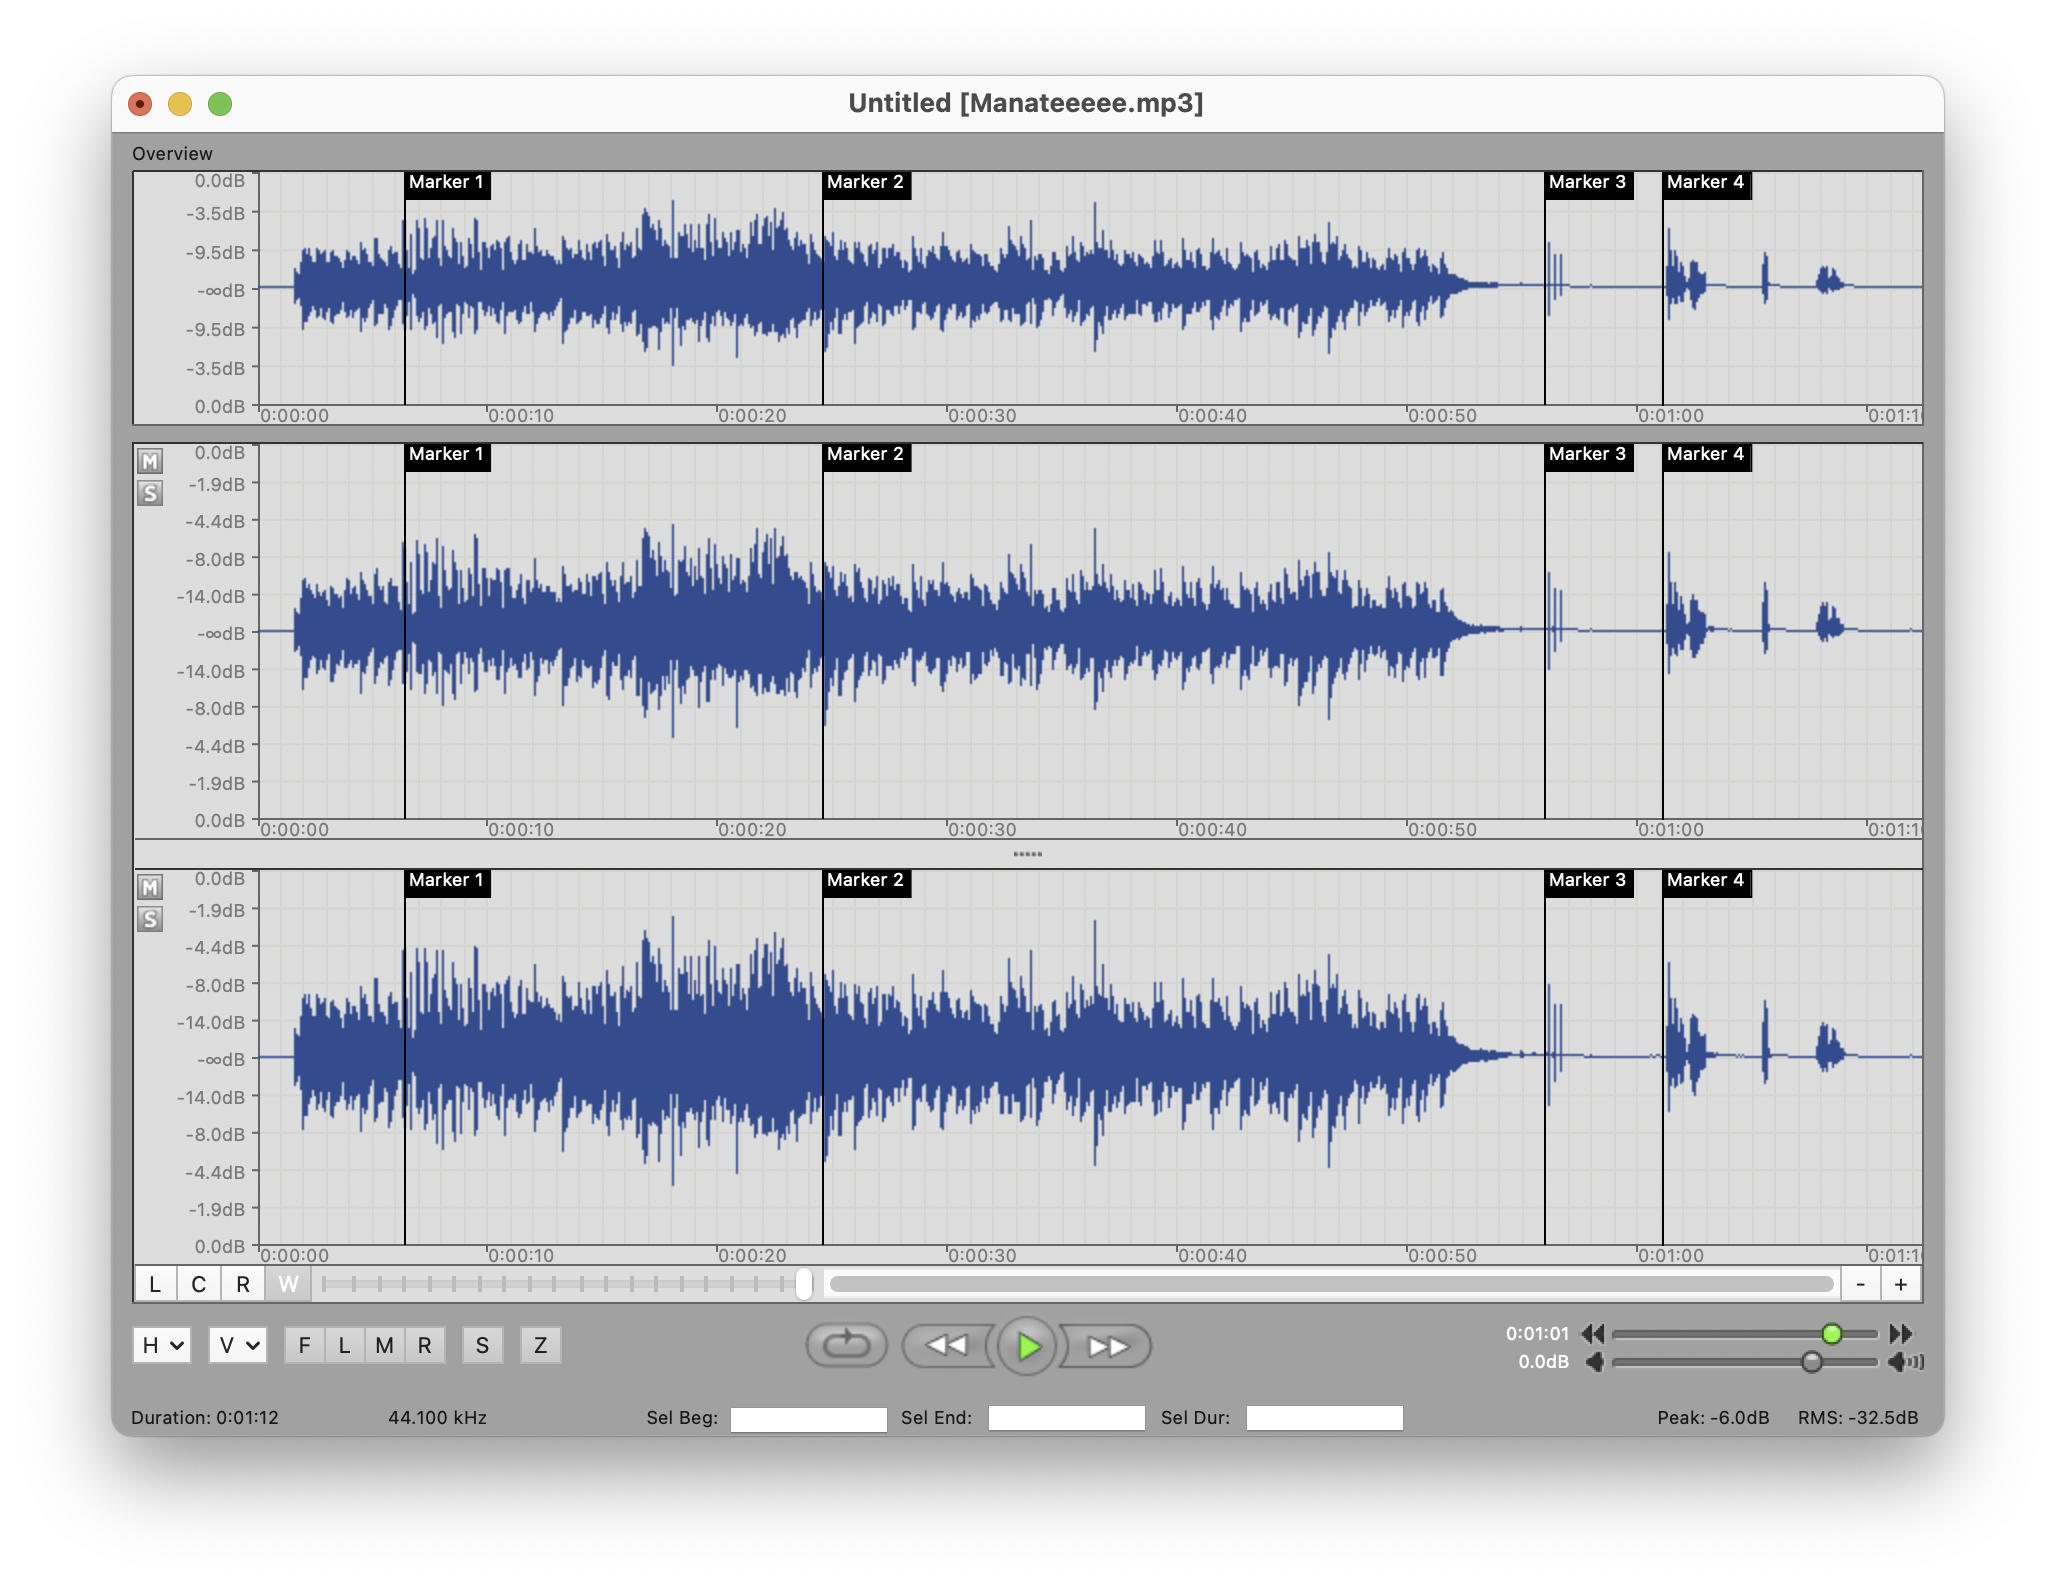This screenshot has width=2056, height=1584.
Task: Solo the upper channel with S button
Action: (150, 493)
